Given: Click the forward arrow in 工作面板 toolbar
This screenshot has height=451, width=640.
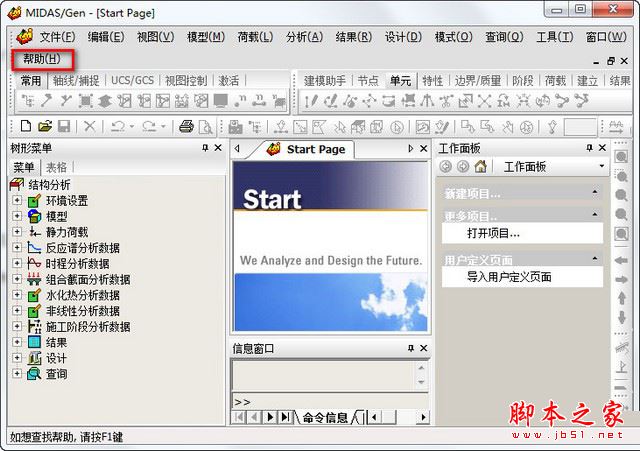Looking at the screenshot, I should pyautogui.click(x=463, y=166).
